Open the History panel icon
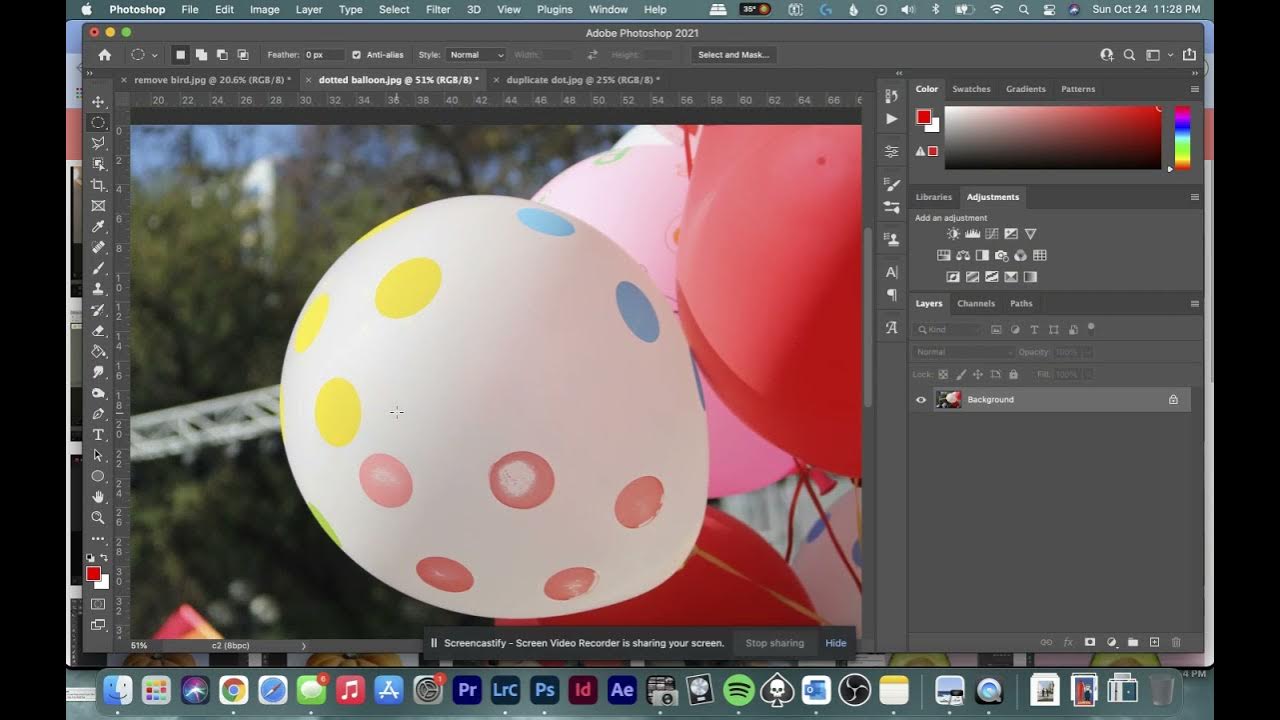The width and height of the screenshot is (1280, 720). point(891,96)
